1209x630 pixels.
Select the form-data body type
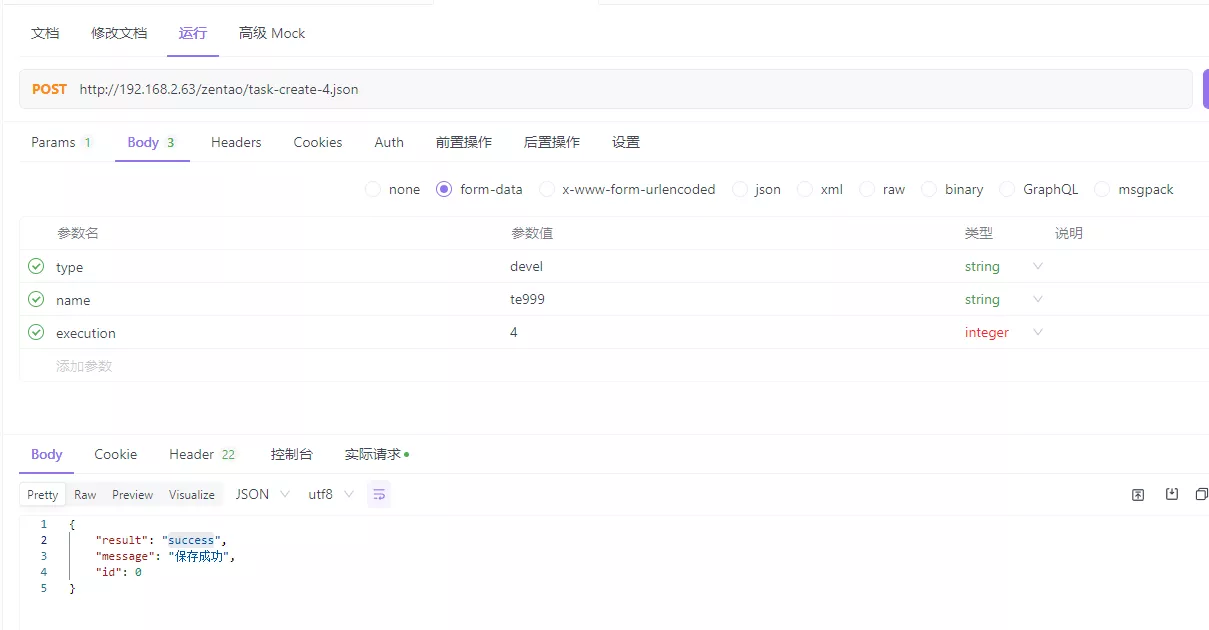(444, 189)
